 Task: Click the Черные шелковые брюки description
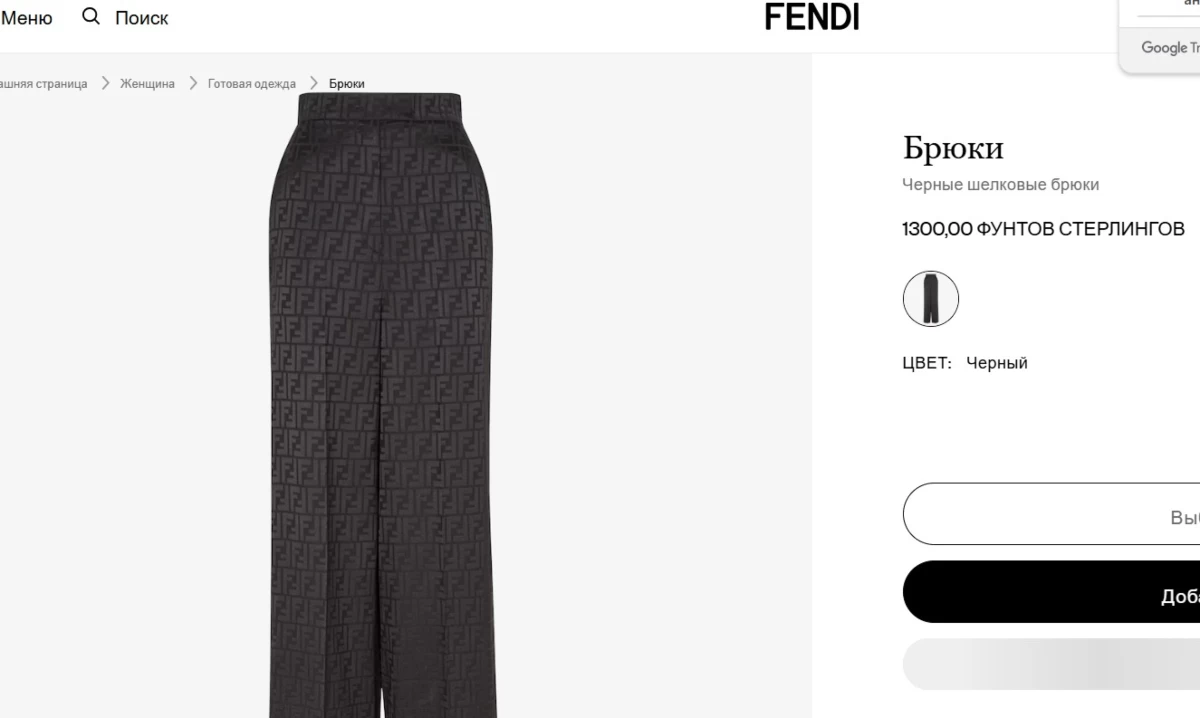click(1000, 185)
